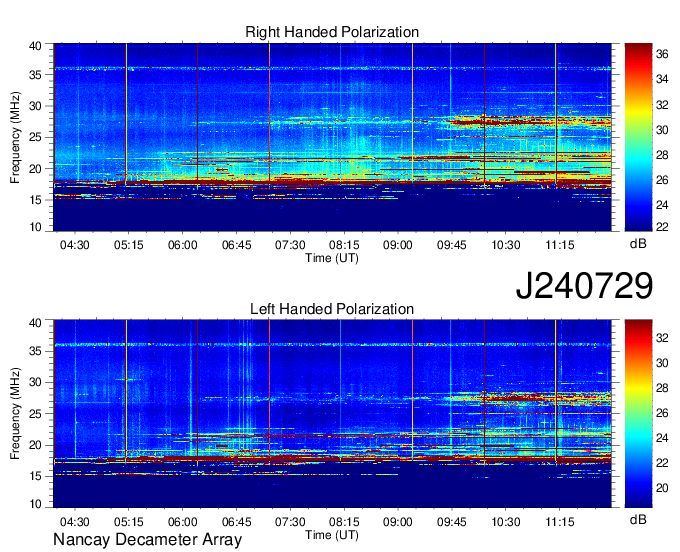Click the bottom plot's 'Frequency (MHz)' axis label

[x=15, y=414]
